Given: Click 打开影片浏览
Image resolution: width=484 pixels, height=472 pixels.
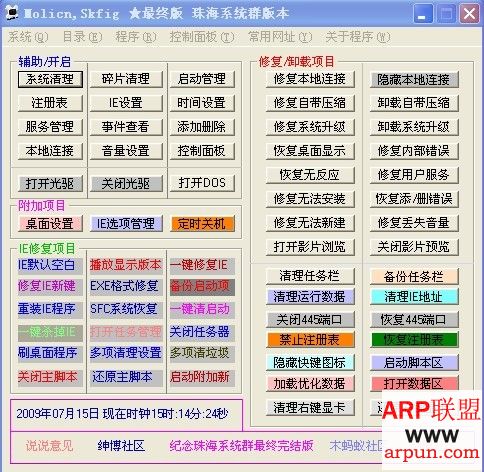Looking at the screenshot, I should click(x=310, y=247).
